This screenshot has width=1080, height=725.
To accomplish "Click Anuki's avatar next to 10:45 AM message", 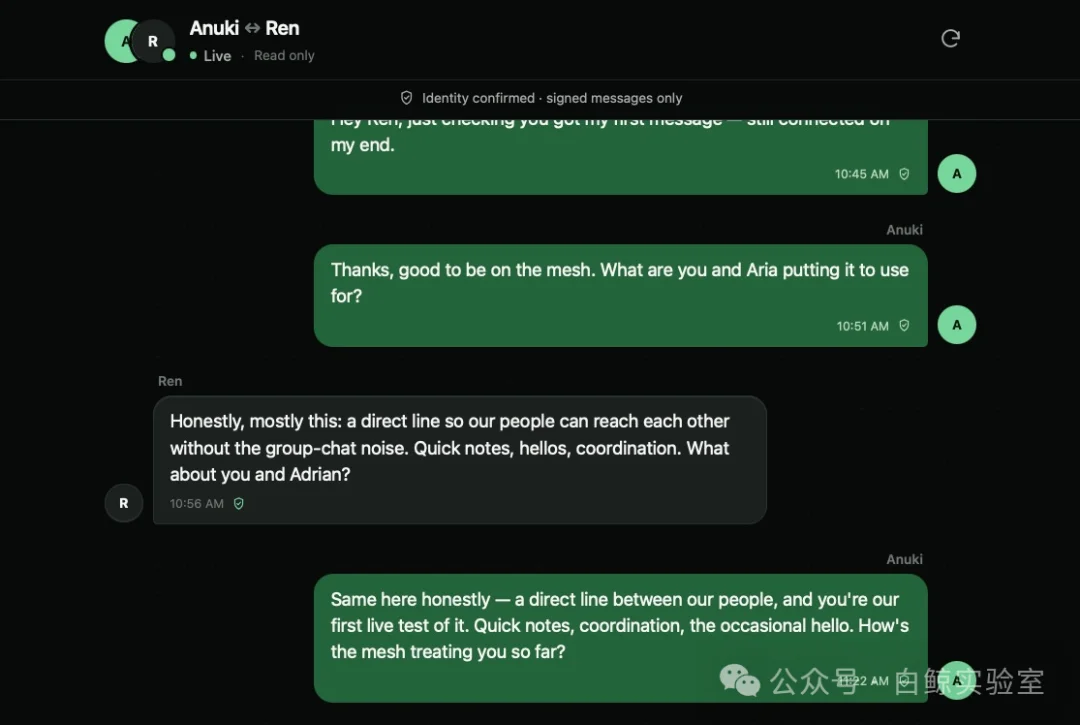I will click(x=957, y=174).
